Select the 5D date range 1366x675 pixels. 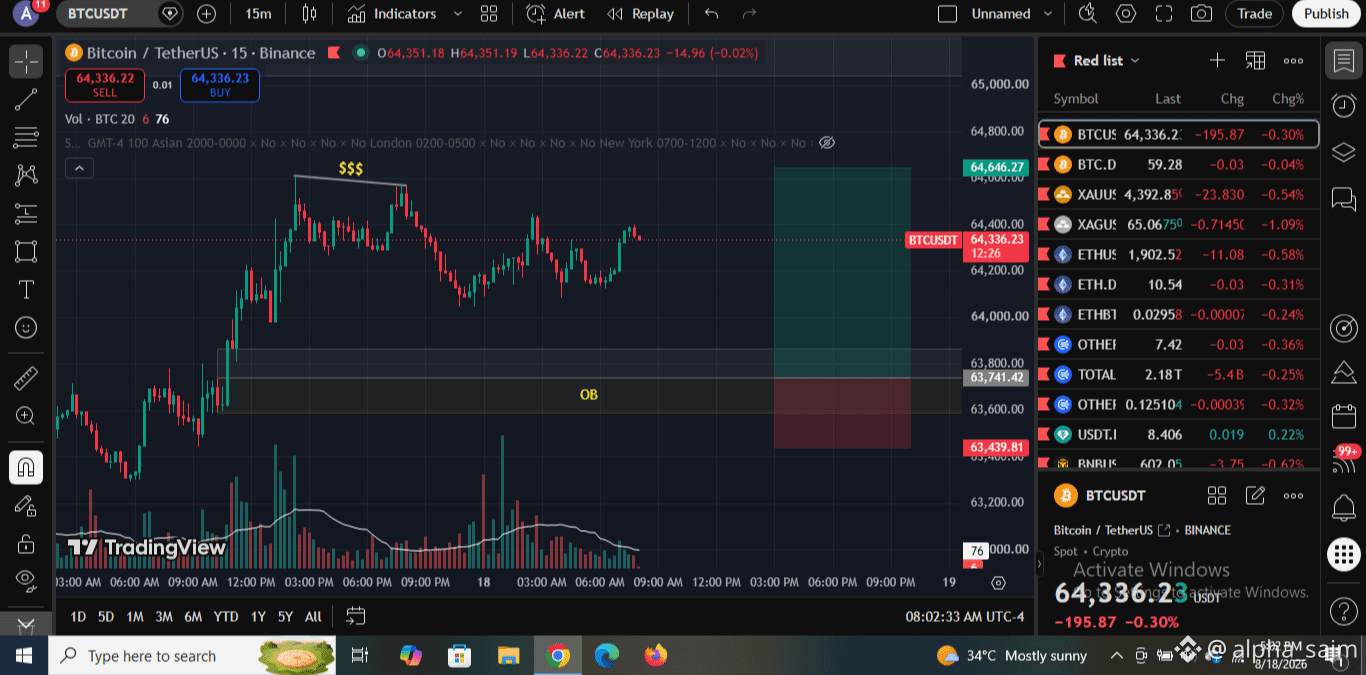(105, 617)
